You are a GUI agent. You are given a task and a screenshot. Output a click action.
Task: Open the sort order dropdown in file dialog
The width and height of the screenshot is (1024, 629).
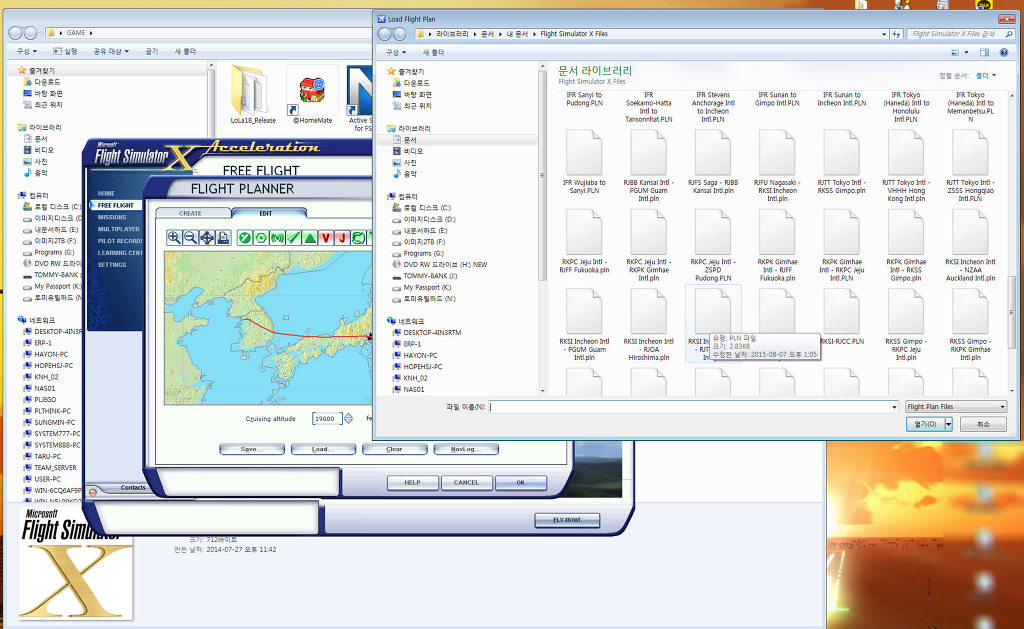986,75
